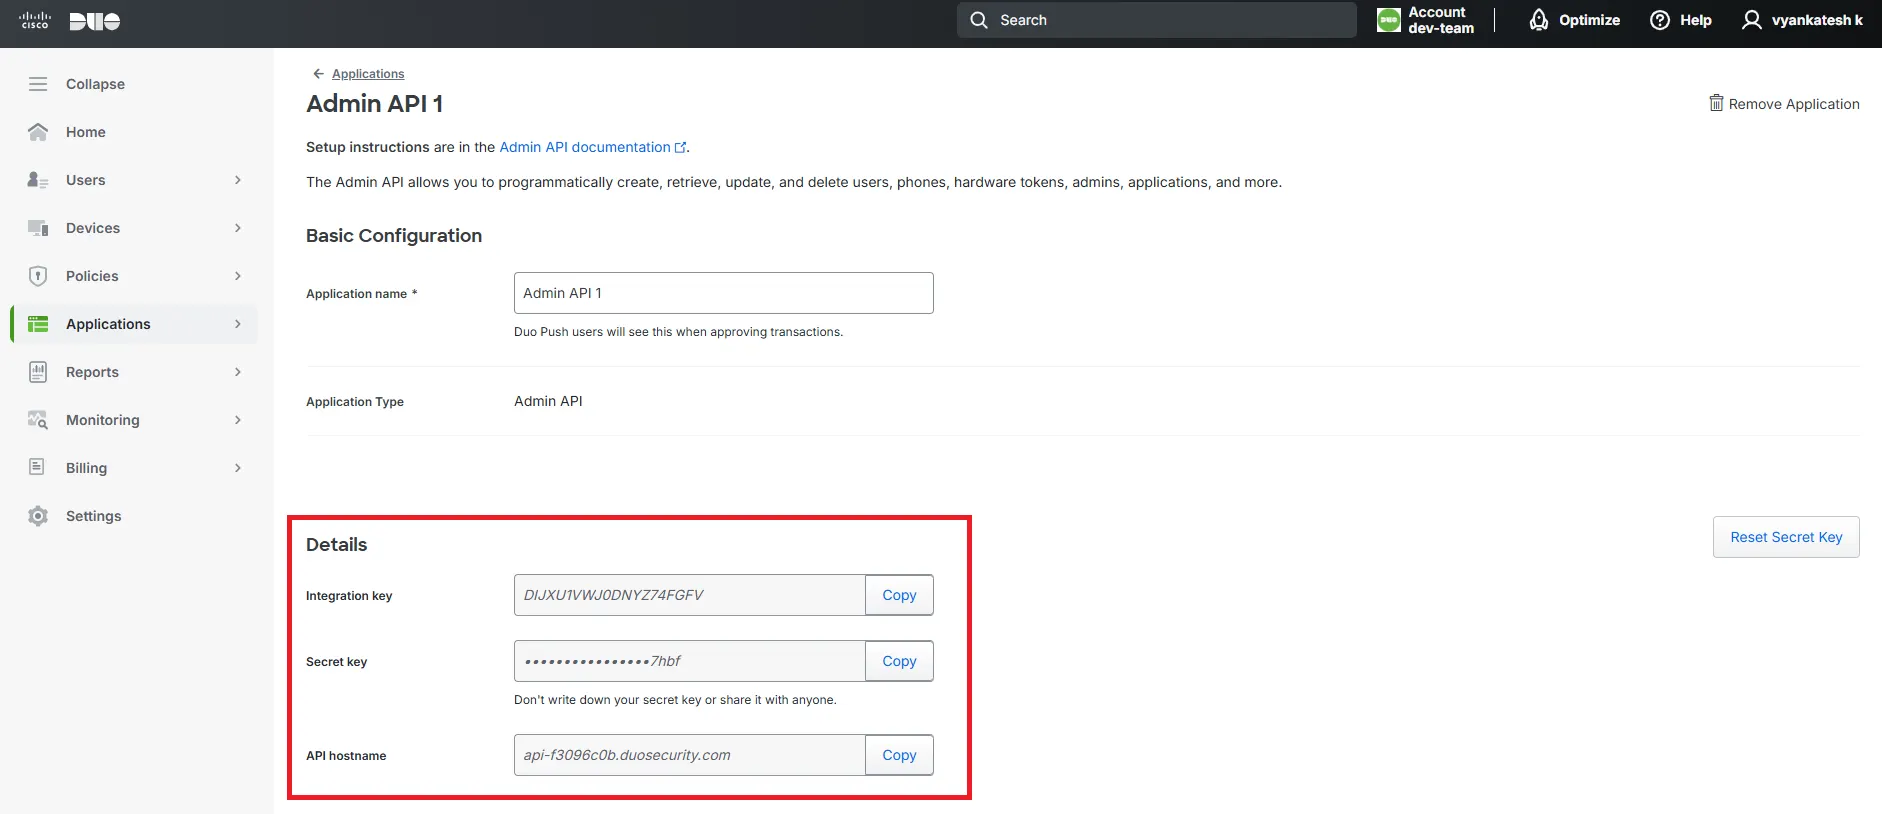Select Monitoring in the sidebar
The image size is (1882, 814).
pyautogui.click(x=103, y=420)
